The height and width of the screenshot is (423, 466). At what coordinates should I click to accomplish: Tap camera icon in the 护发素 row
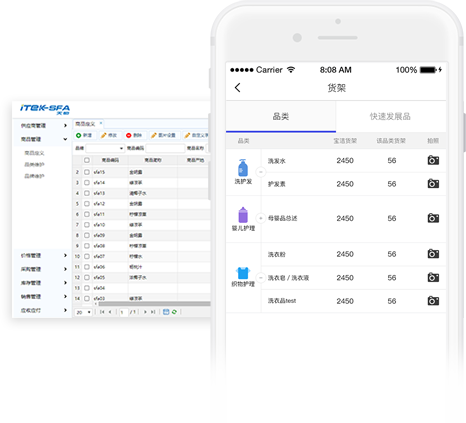click(x=433, y=184)
